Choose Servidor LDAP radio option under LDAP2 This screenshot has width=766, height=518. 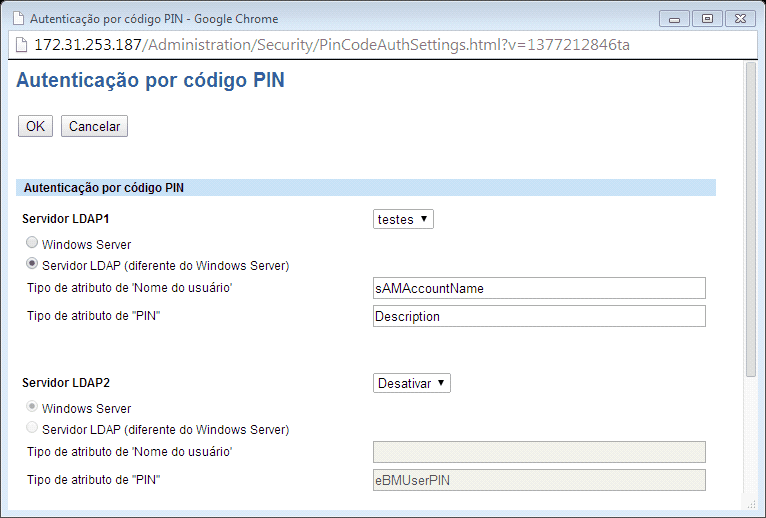point(33,429)
